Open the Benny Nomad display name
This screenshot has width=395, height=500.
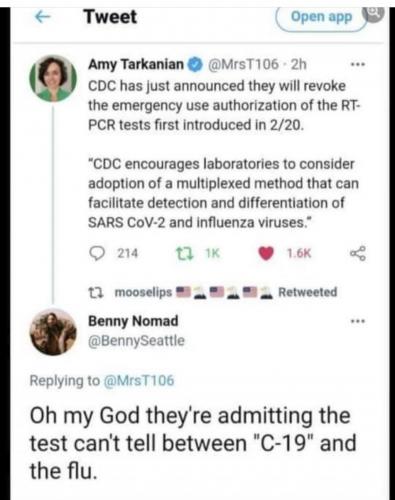[x=133, y=321]
